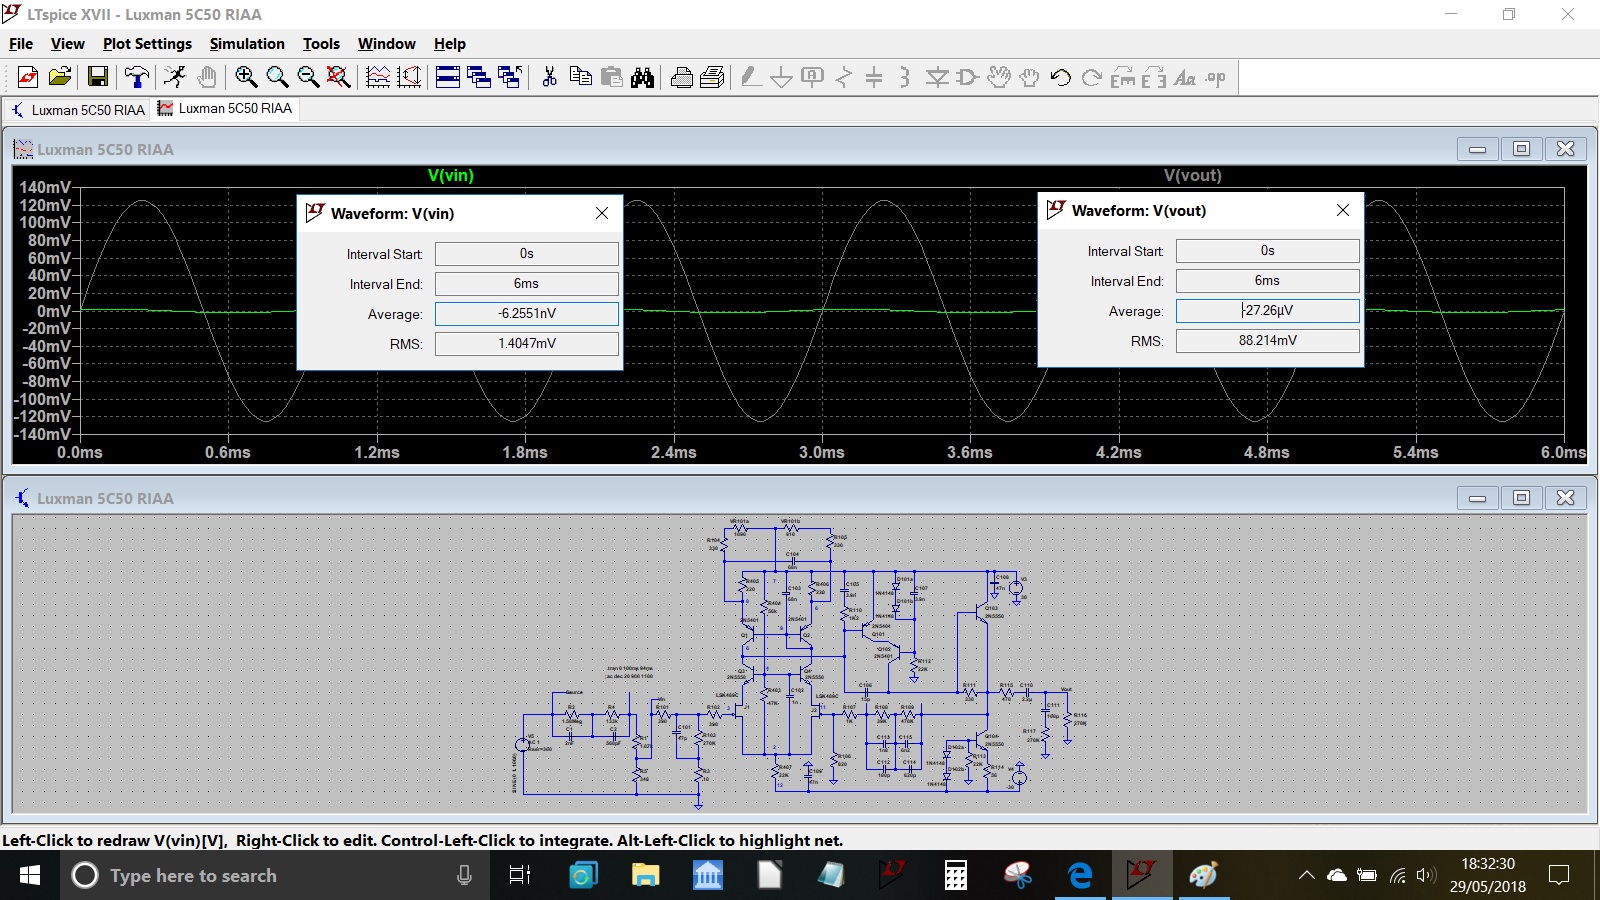
Task: Close the Waveform: V(vout) dialog
Action: coord(1343,210)
